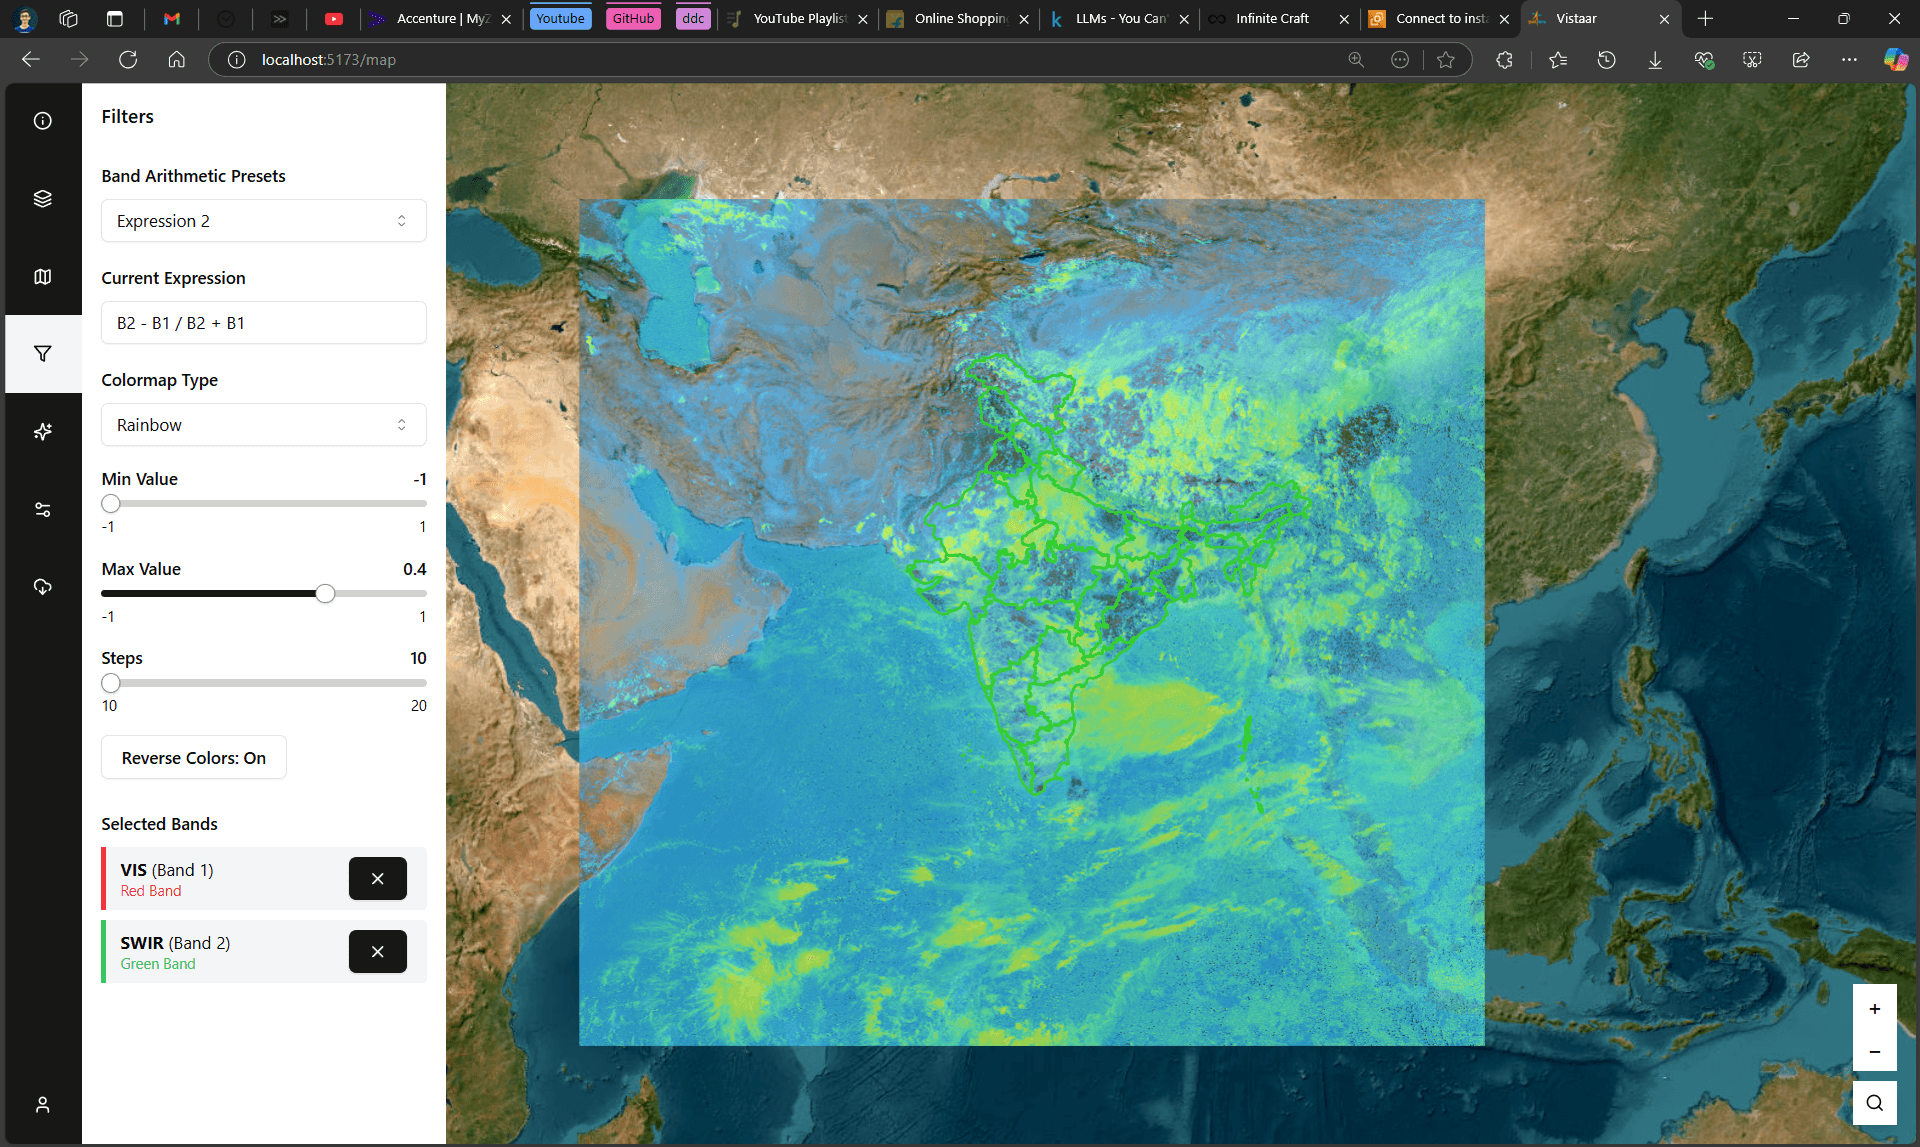Expand the Colormap Type Rainbow dropdown
The image size is (1920, 1147).
pos(263,425)
